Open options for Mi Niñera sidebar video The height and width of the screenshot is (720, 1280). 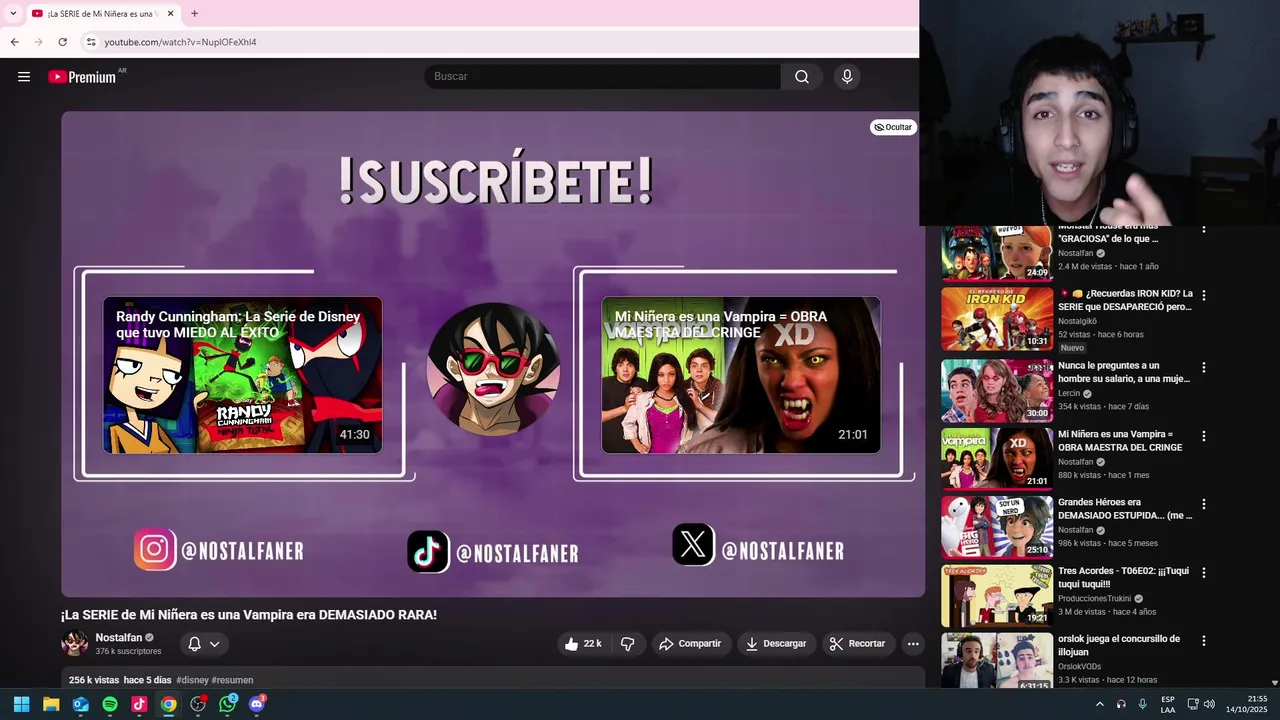coord(1204,436)
